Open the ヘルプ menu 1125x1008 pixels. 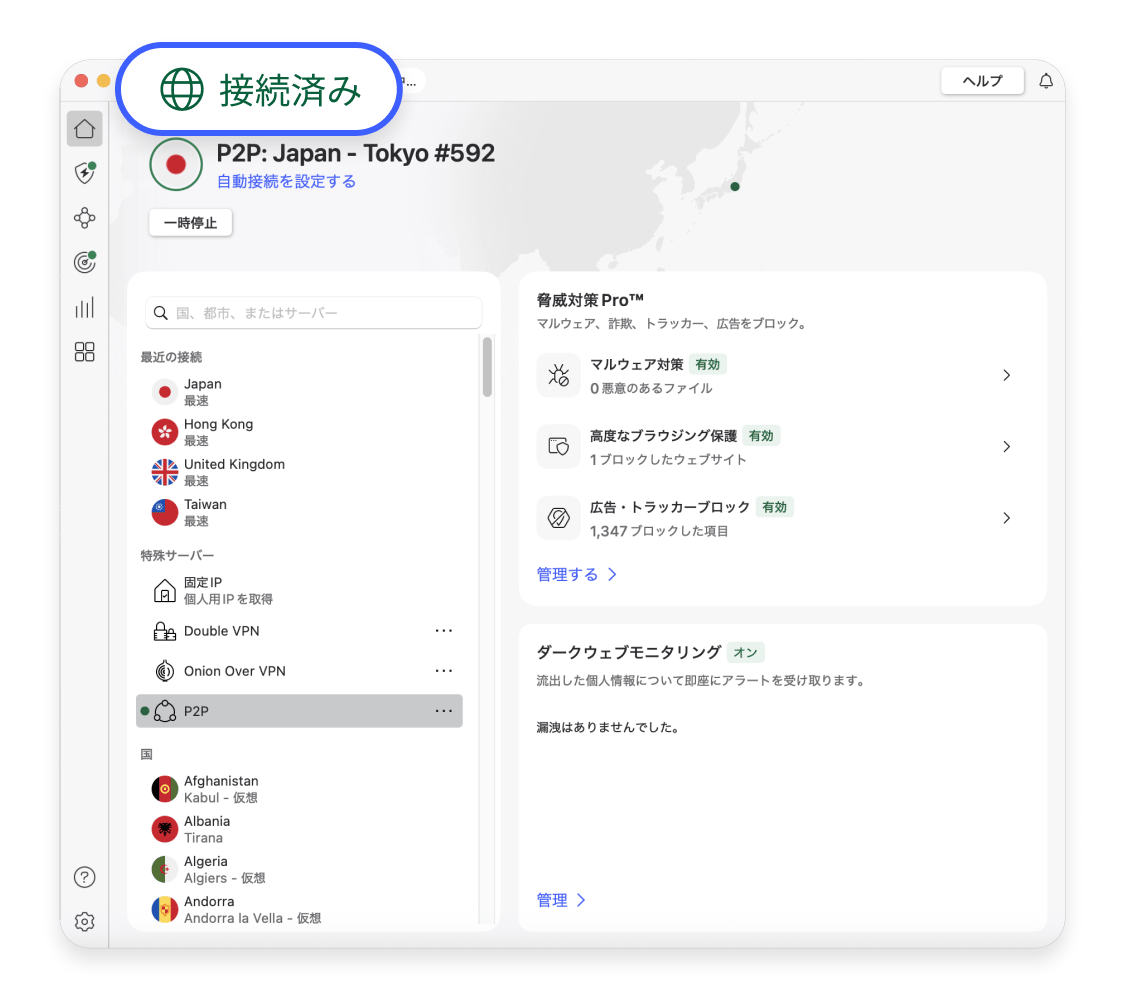click(x=981, y=80)
